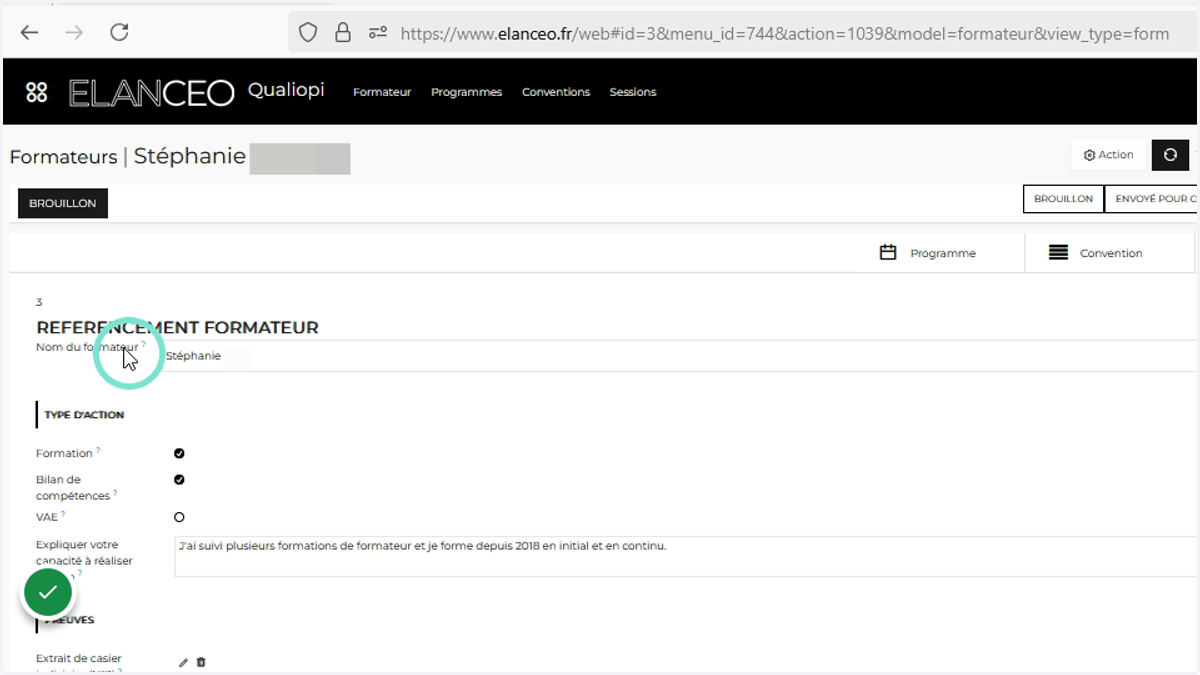Show help tooltip for VAE label
Image resolution: width=1200 pixels, height=675 pixels.
point(63,514)
